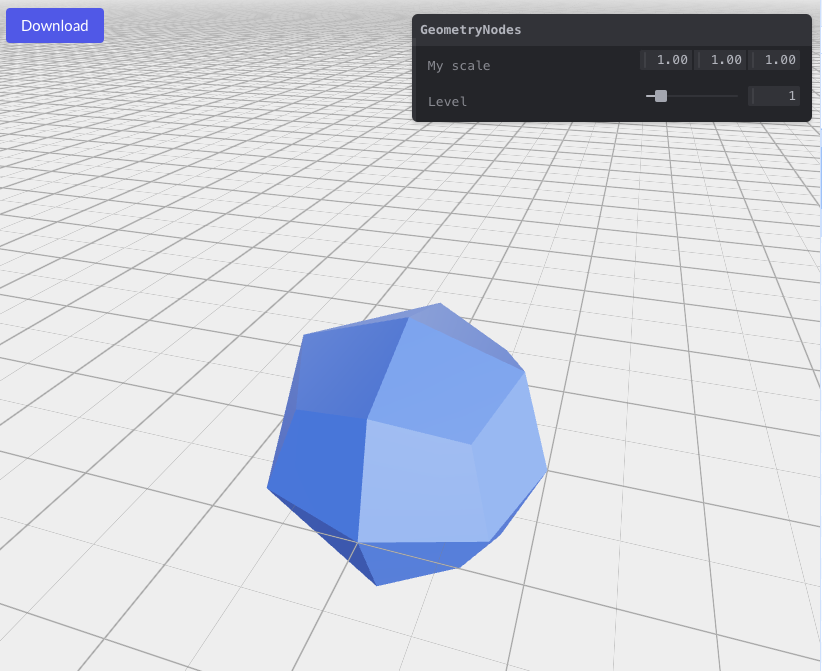Select the Level number input box
The image size is (822, 671).
click(x=774, y=95)
